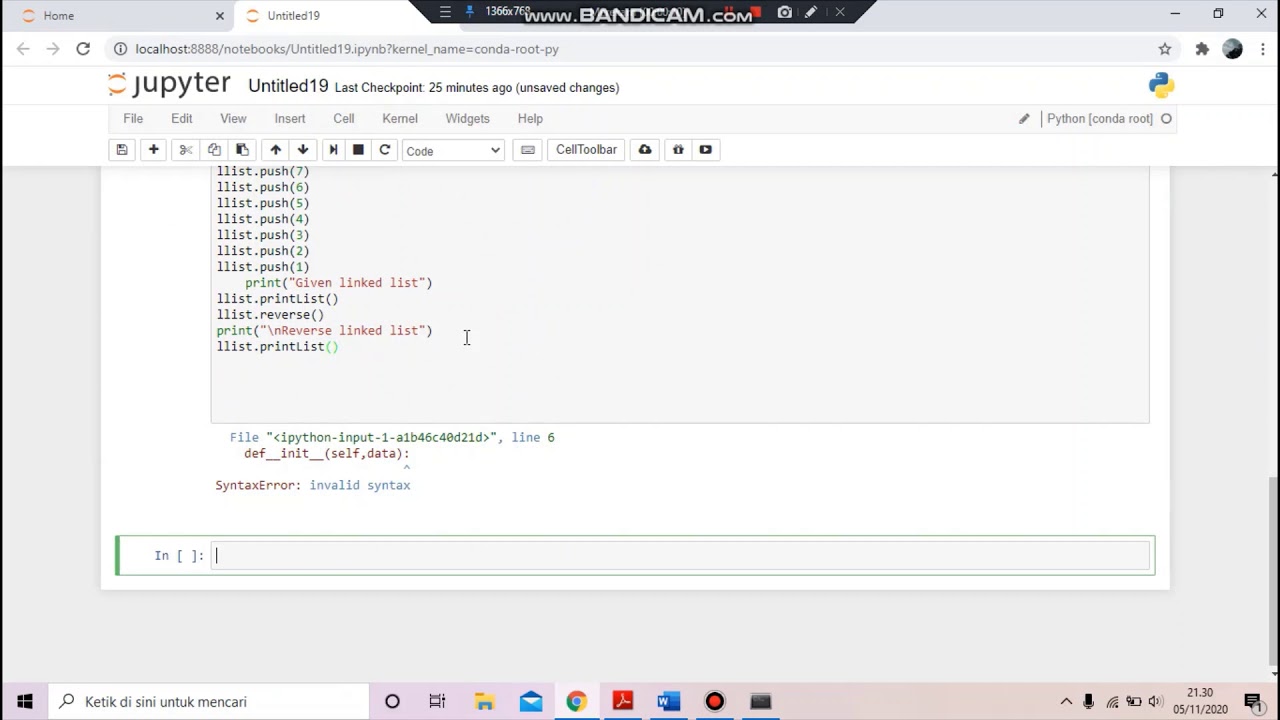Insert cell below with plus icon
Image resolution: width=1280 pixels, height=720 pixels.
(x=154, y=150)
